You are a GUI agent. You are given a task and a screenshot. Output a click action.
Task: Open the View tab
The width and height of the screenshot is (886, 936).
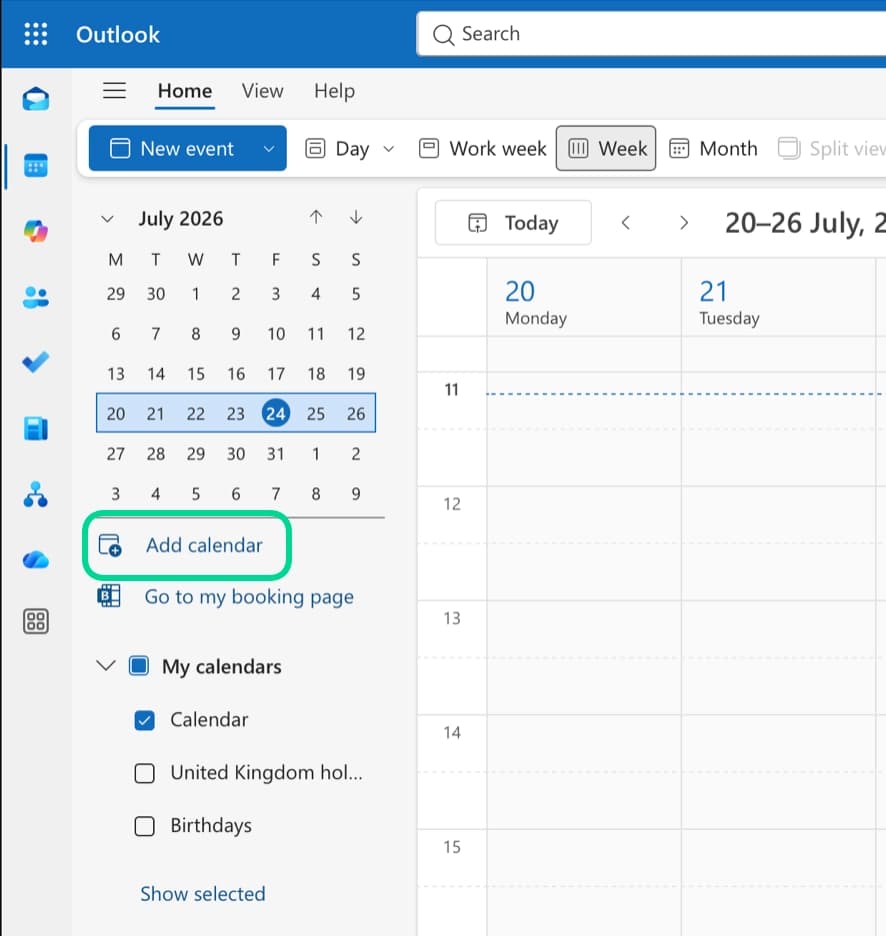point(262,91)
